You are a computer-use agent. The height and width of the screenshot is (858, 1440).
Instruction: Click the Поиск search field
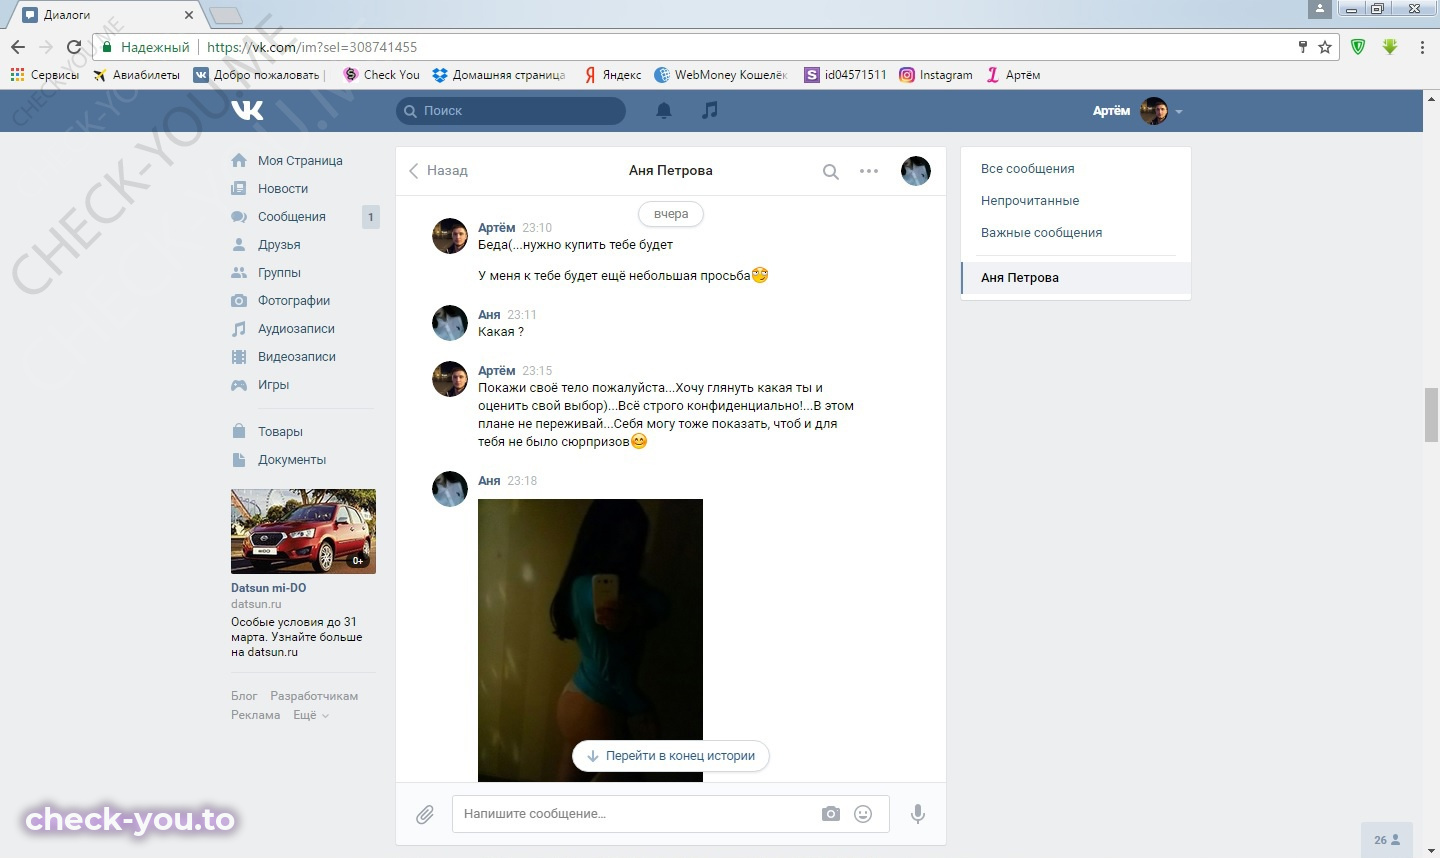(x=511, y=111)
